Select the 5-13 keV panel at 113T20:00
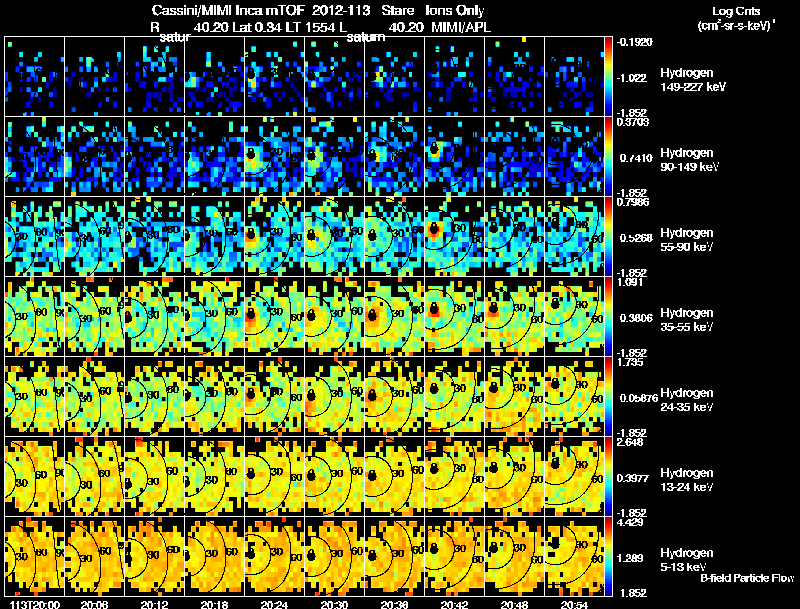The height and width of the screenshot is (609, 800). pos(34,556)
